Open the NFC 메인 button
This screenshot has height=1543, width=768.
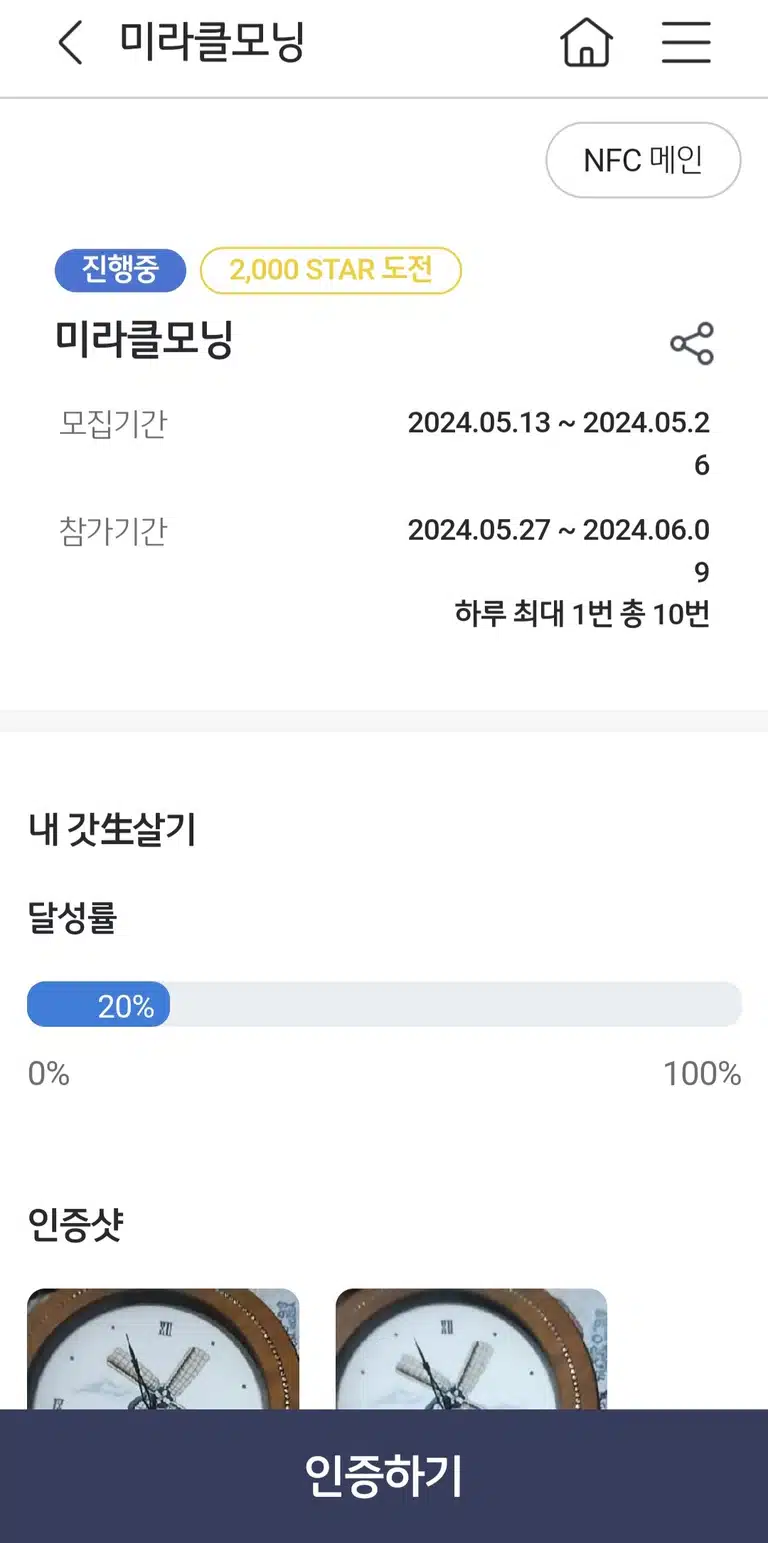(x=643, y=160)
